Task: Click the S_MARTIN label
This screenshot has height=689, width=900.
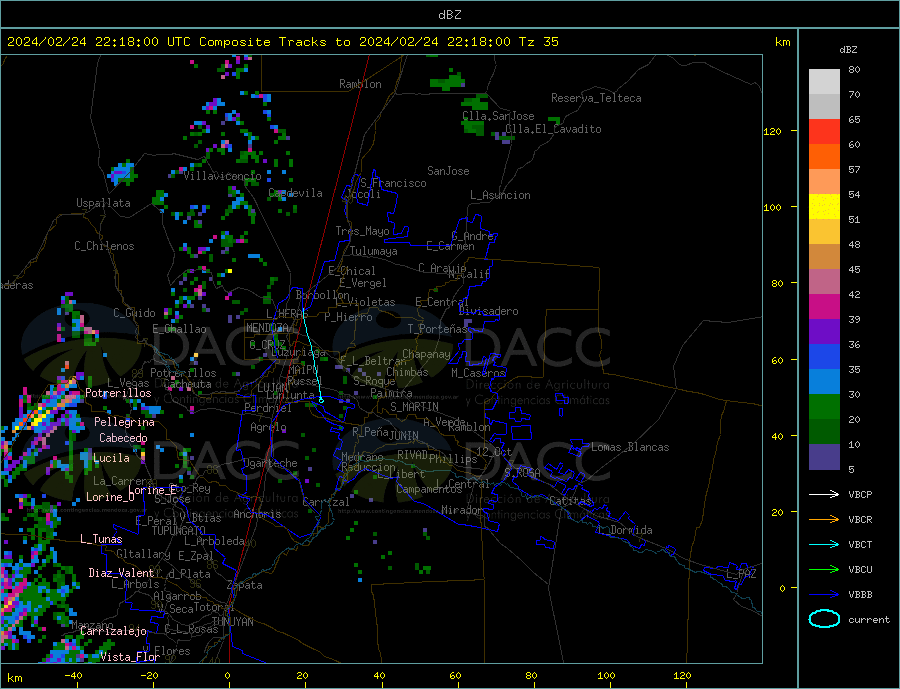Action: 414,407
